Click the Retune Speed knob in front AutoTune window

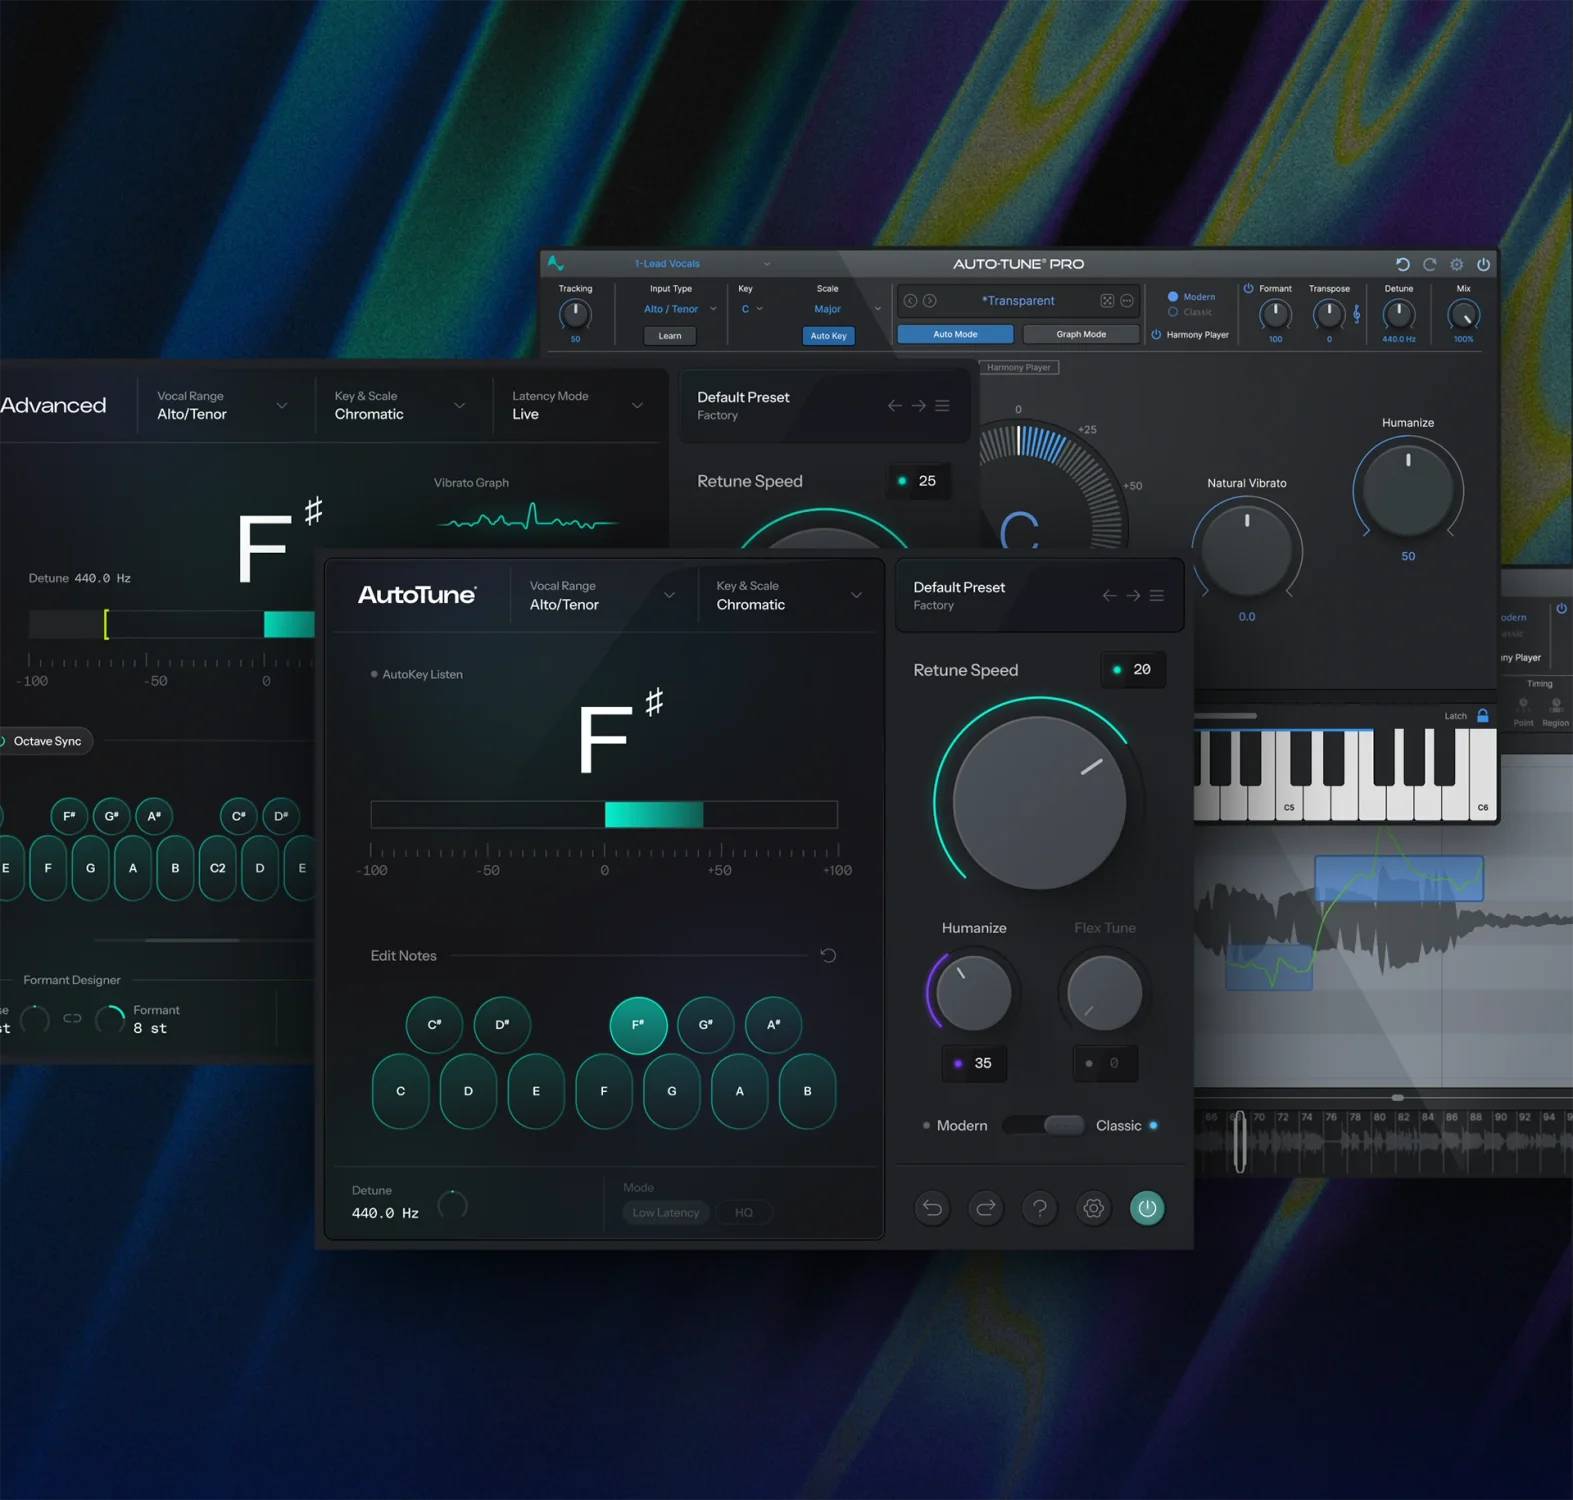pyautogui.click(x=1039, y=802)
